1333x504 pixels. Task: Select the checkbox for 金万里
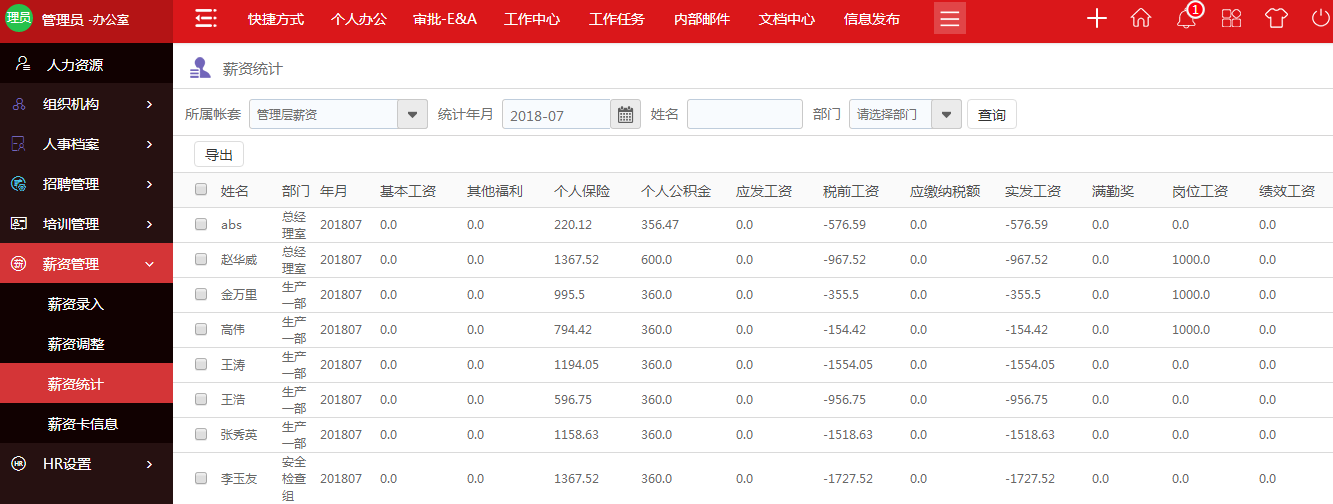point(201,295)
